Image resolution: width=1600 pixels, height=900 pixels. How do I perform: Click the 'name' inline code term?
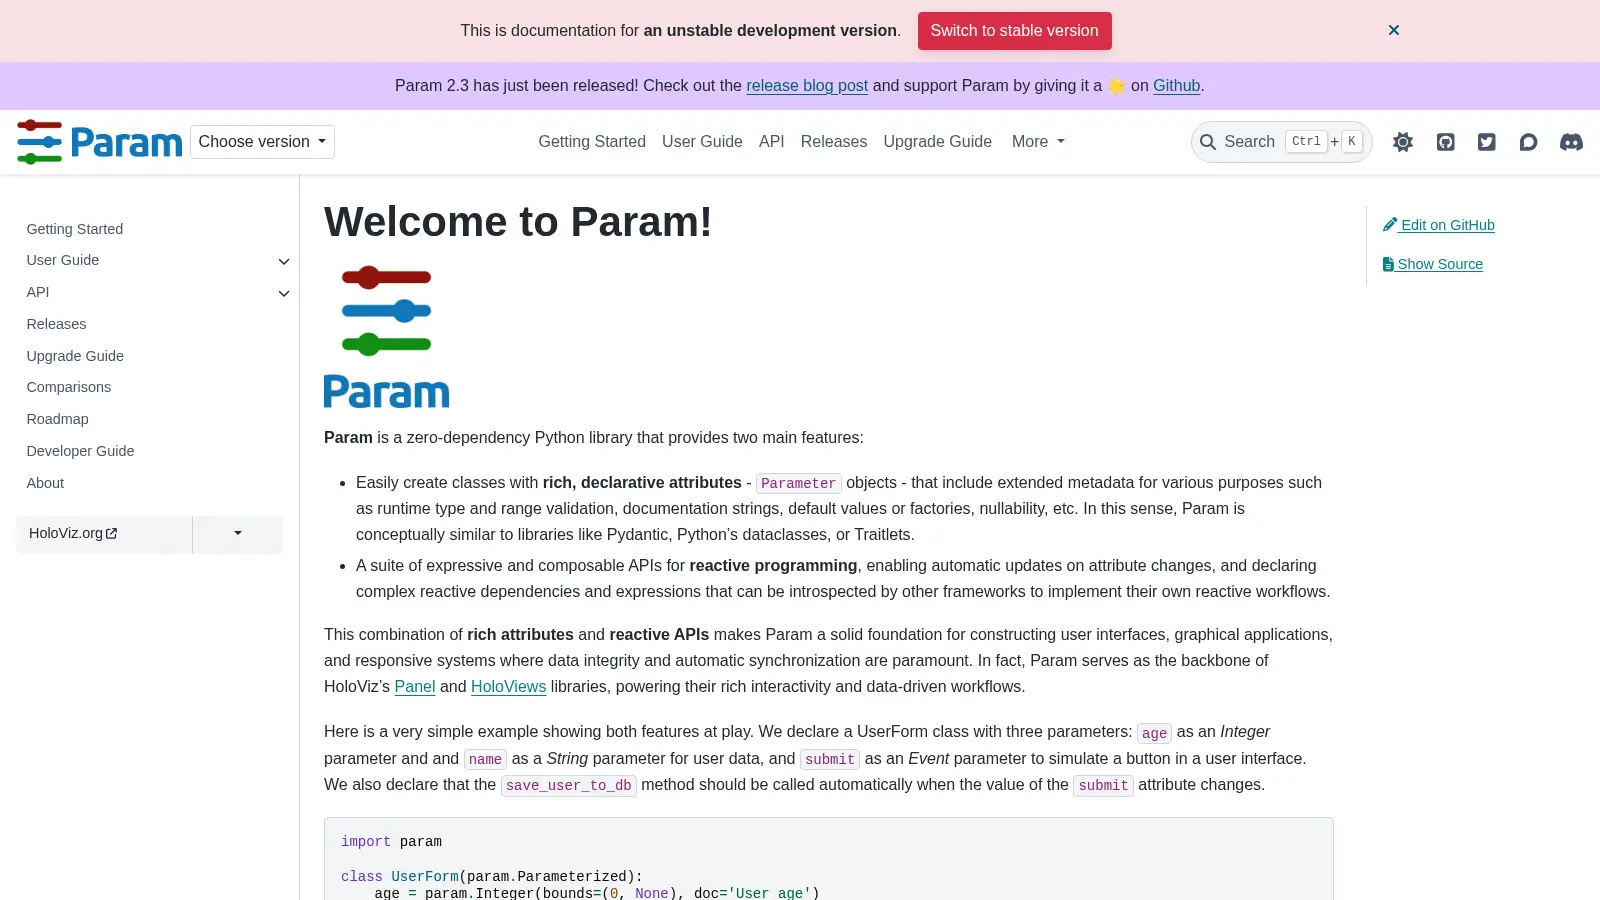coord(486,760)
